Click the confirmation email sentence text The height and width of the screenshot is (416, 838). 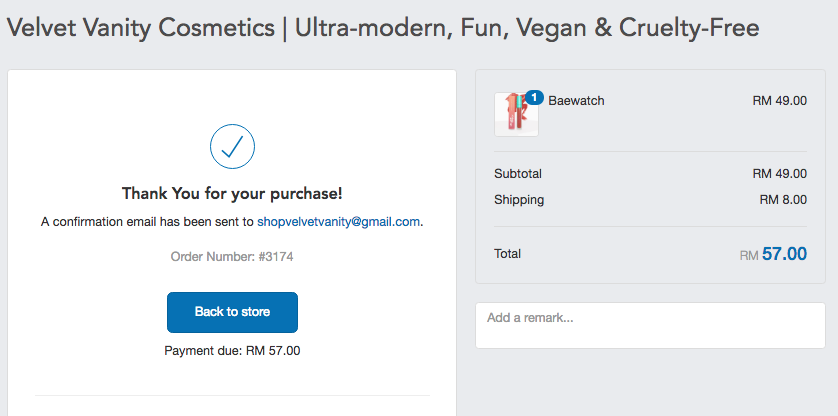tap(232, 221)
